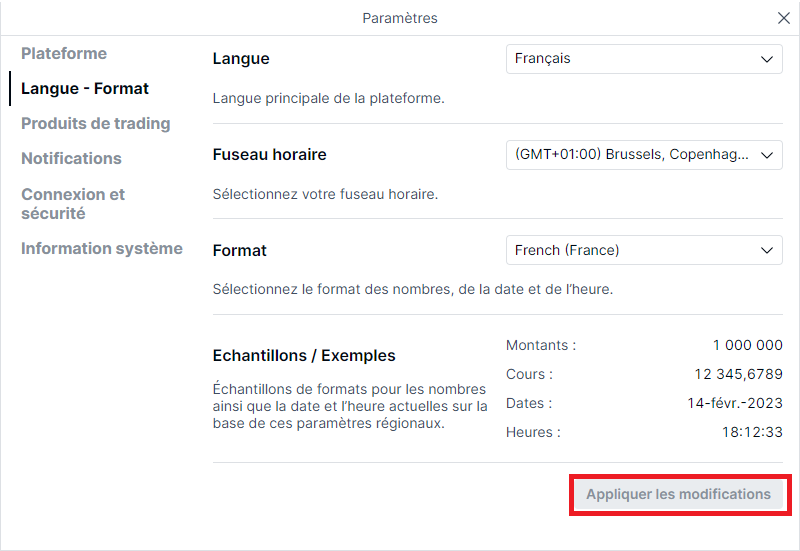
Task: Click the Cours sample value 12 345,6789
Action: coord(738,374)
